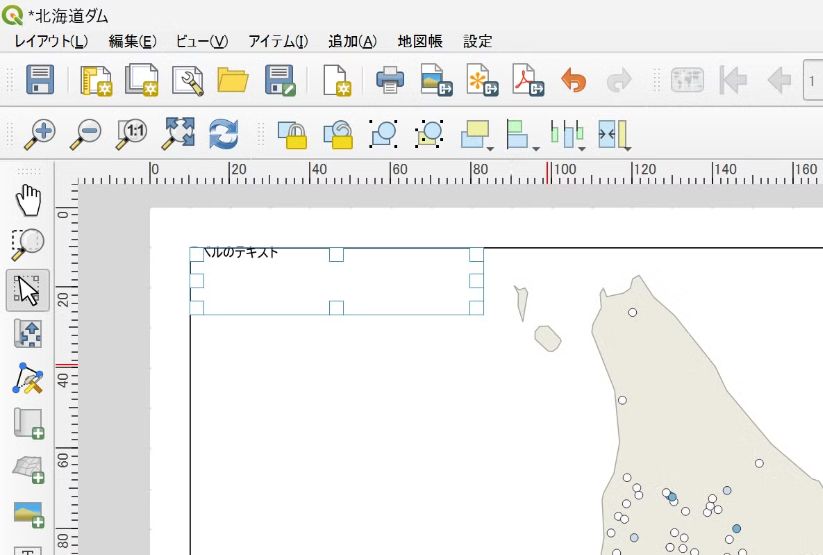Undo the last action
This screenshot has height=555, width=823.
tap(574, 80)
